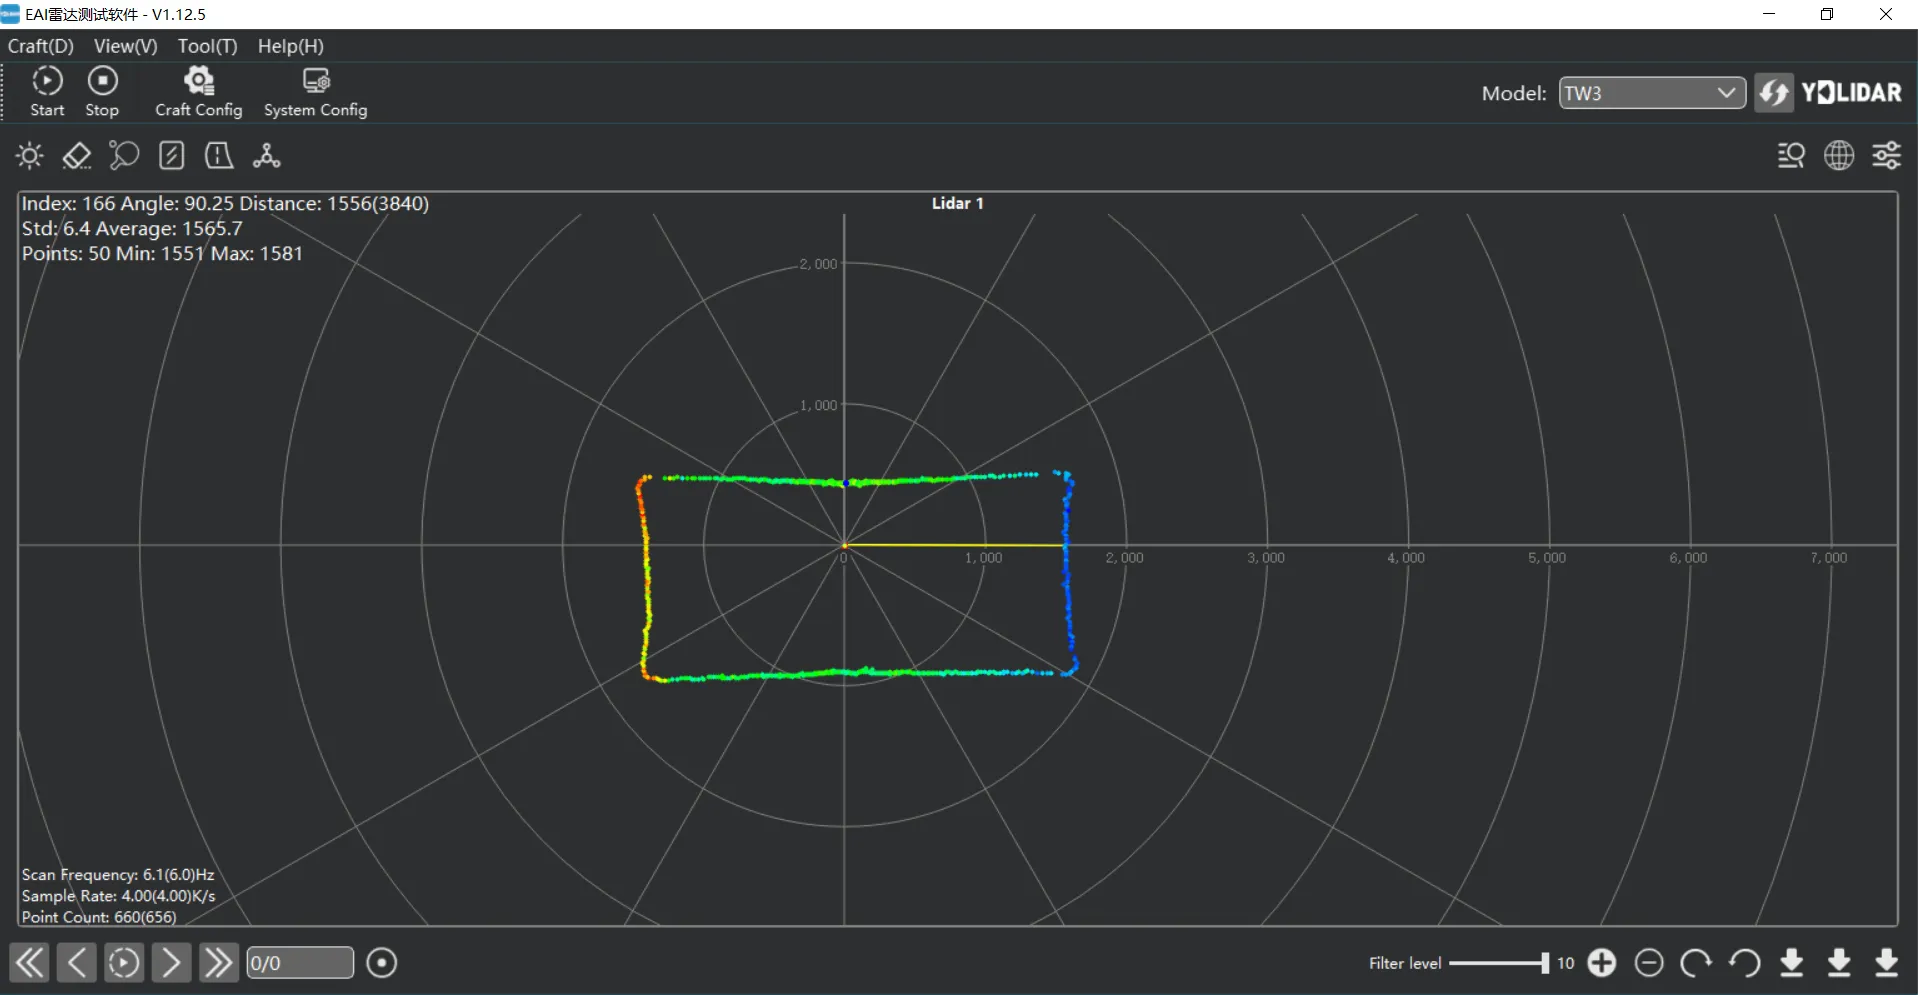Adjust the Filter level slider
Screen dimensions: 1918x995
tap(1499, 963)
